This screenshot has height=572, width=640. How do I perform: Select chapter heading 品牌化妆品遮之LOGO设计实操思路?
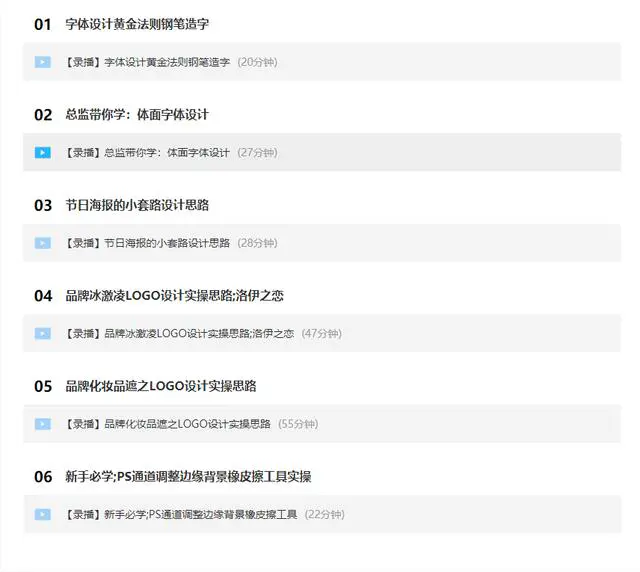click(x=161, y=386)
